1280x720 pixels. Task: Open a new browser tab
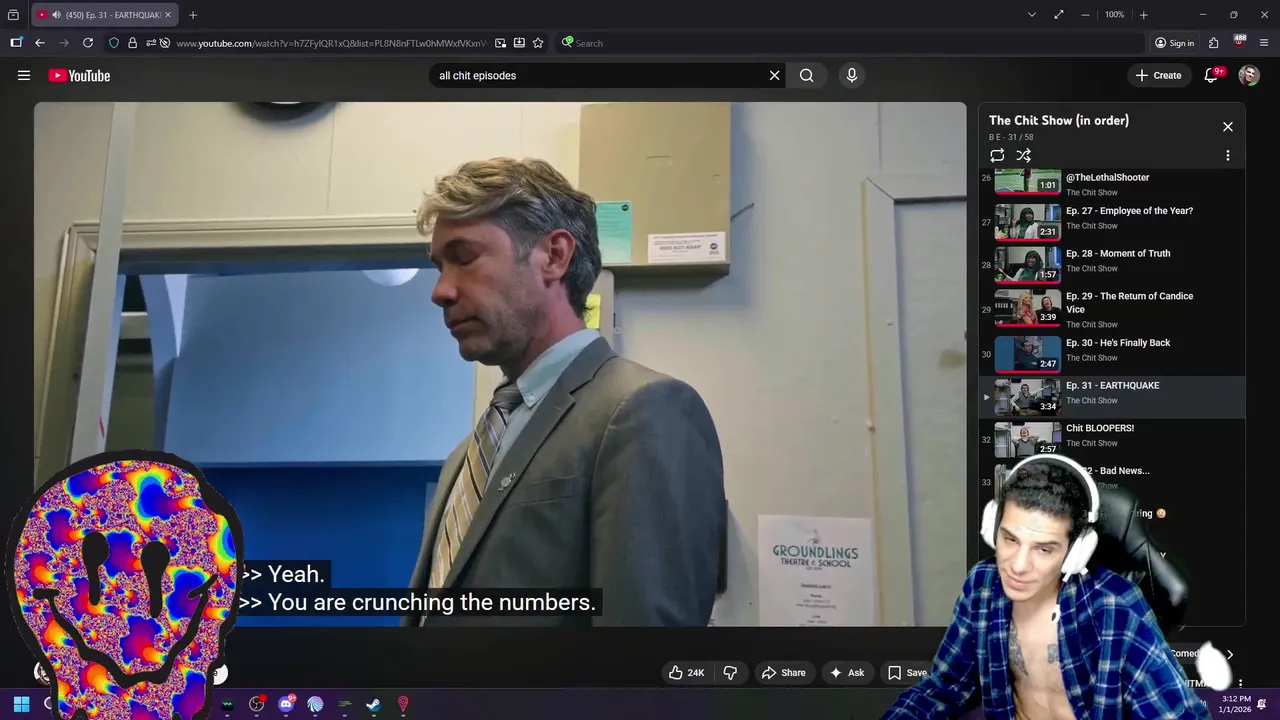pos(193,15)
